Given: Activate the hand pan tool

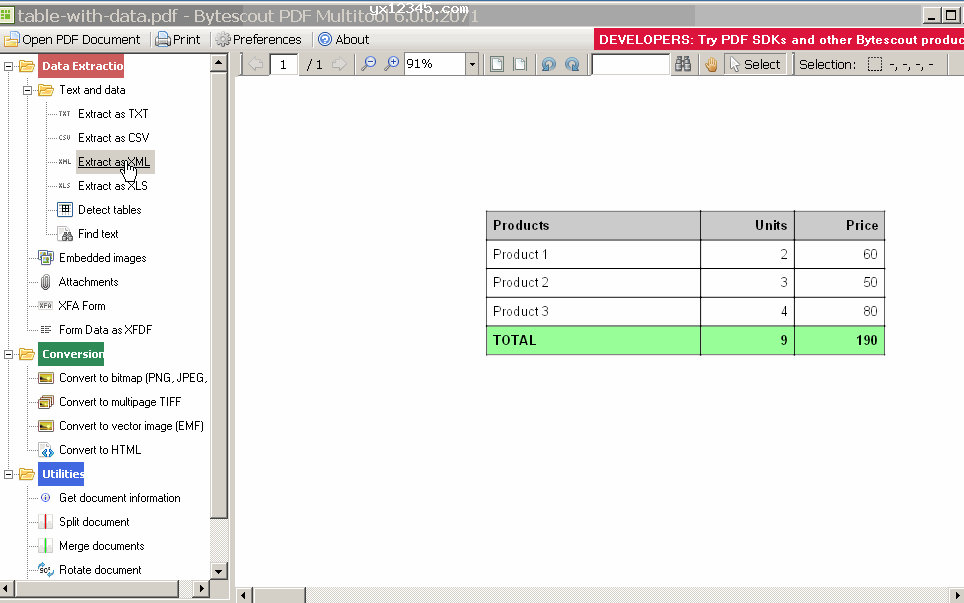Looking at the screenshot, I should 711,64.
